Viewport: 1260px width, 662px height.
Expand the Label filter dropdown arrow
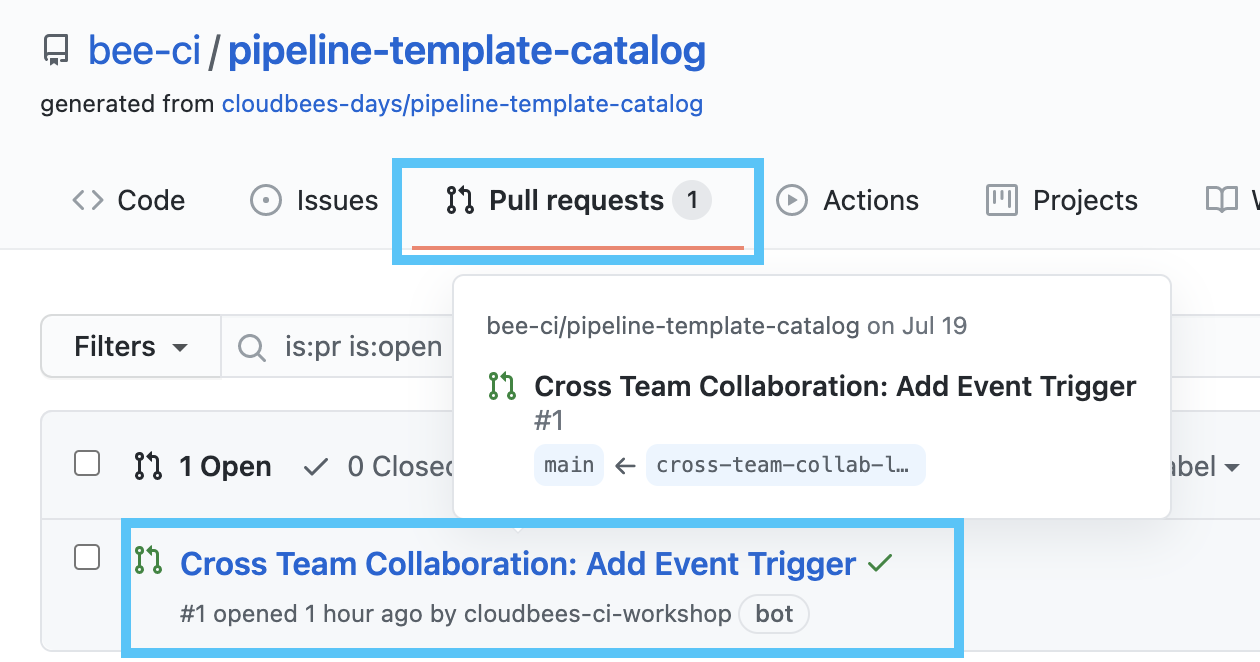tap(1231, 467)
